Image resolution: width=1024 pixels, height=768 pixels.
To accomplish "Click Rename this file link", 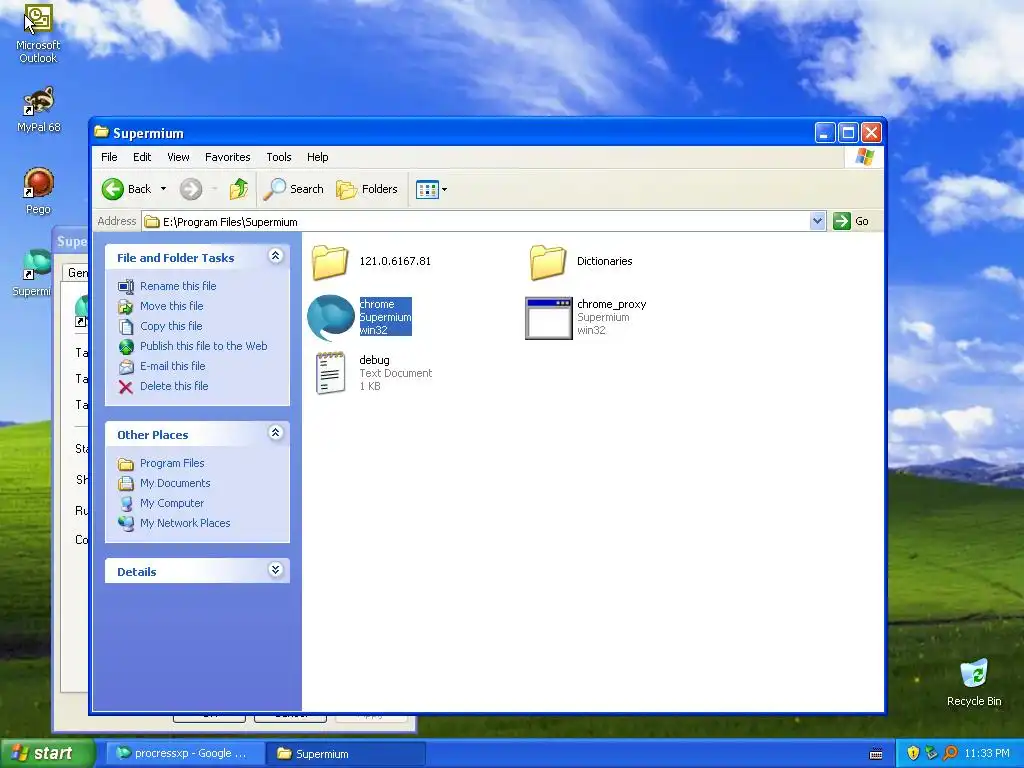I will 178,286.
